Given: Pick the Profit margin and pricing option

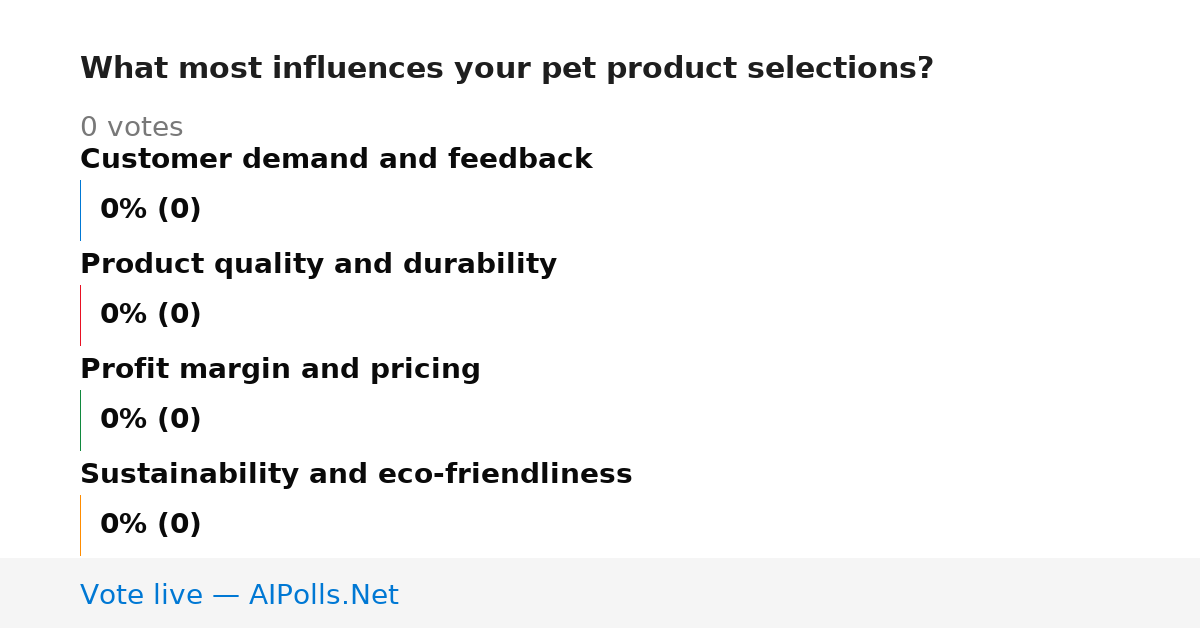Looking at the screenshot, I should point(280,369).
